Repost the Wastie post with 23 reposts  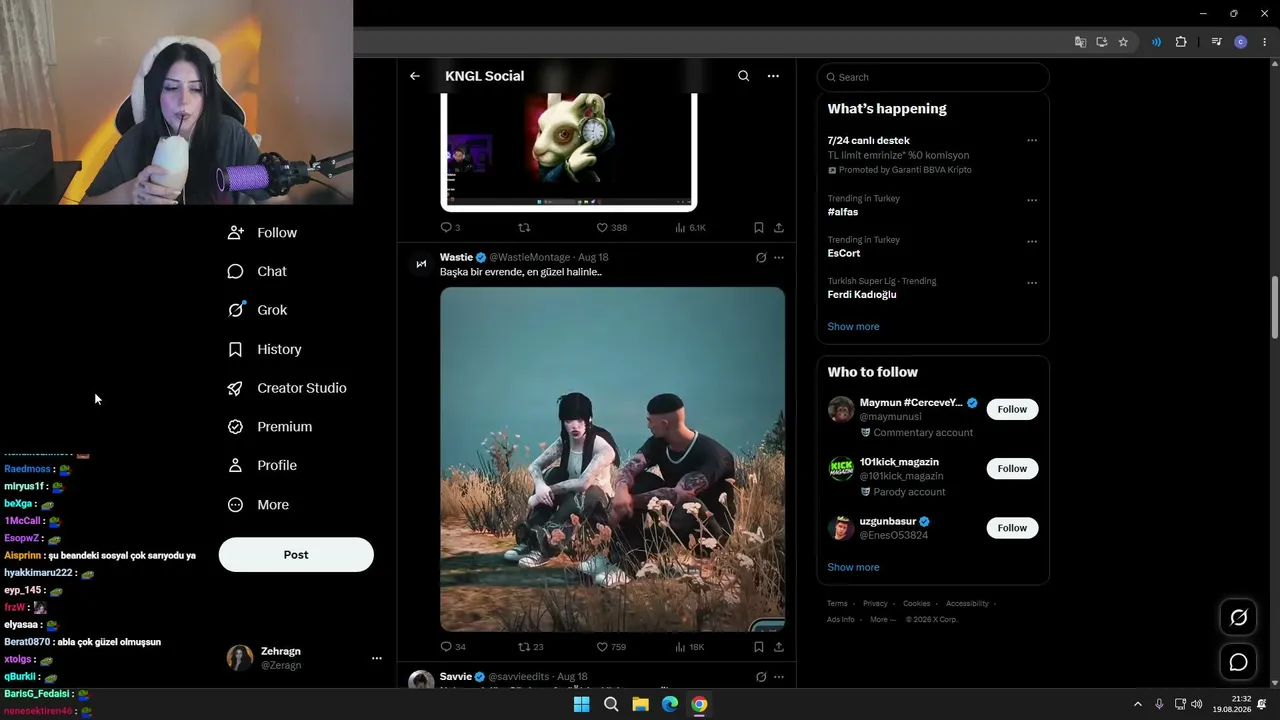click(x=531, y=647)
